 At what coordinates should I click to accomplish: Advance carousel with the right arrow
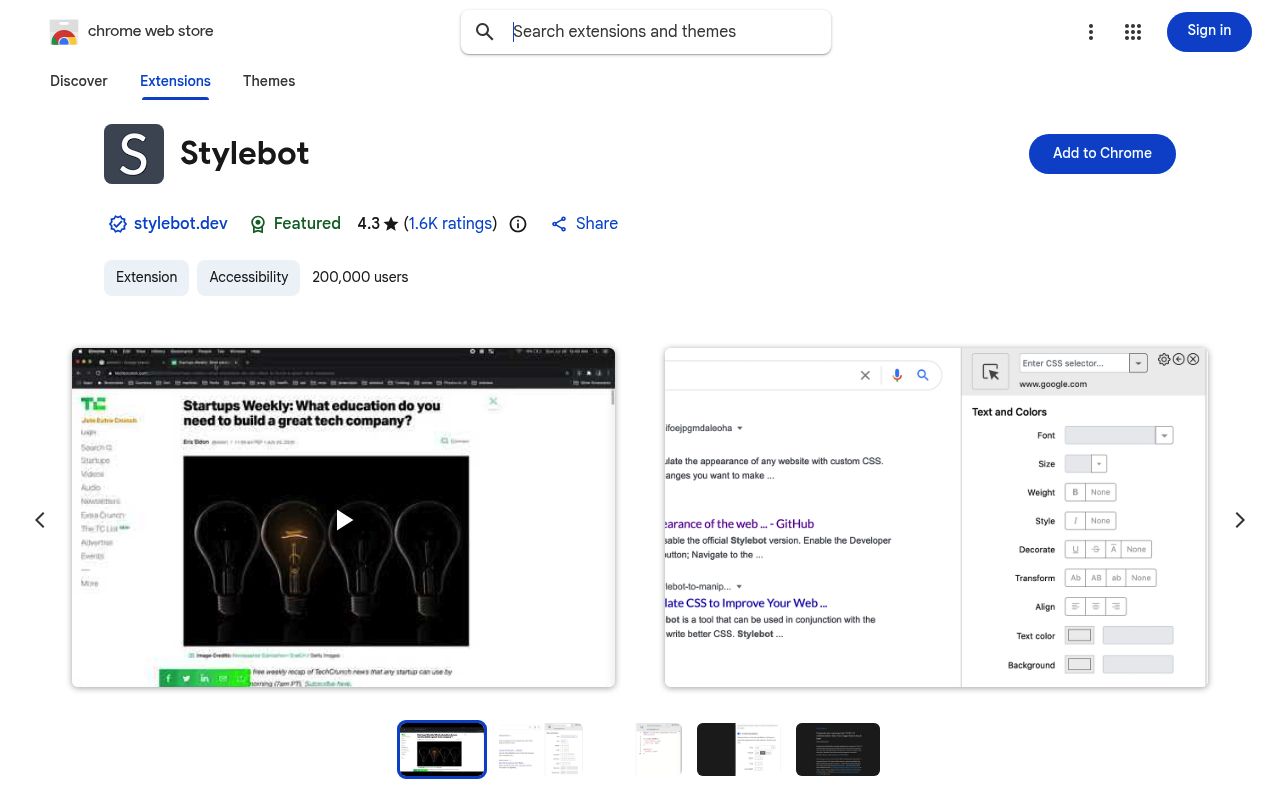(1240, 519)
